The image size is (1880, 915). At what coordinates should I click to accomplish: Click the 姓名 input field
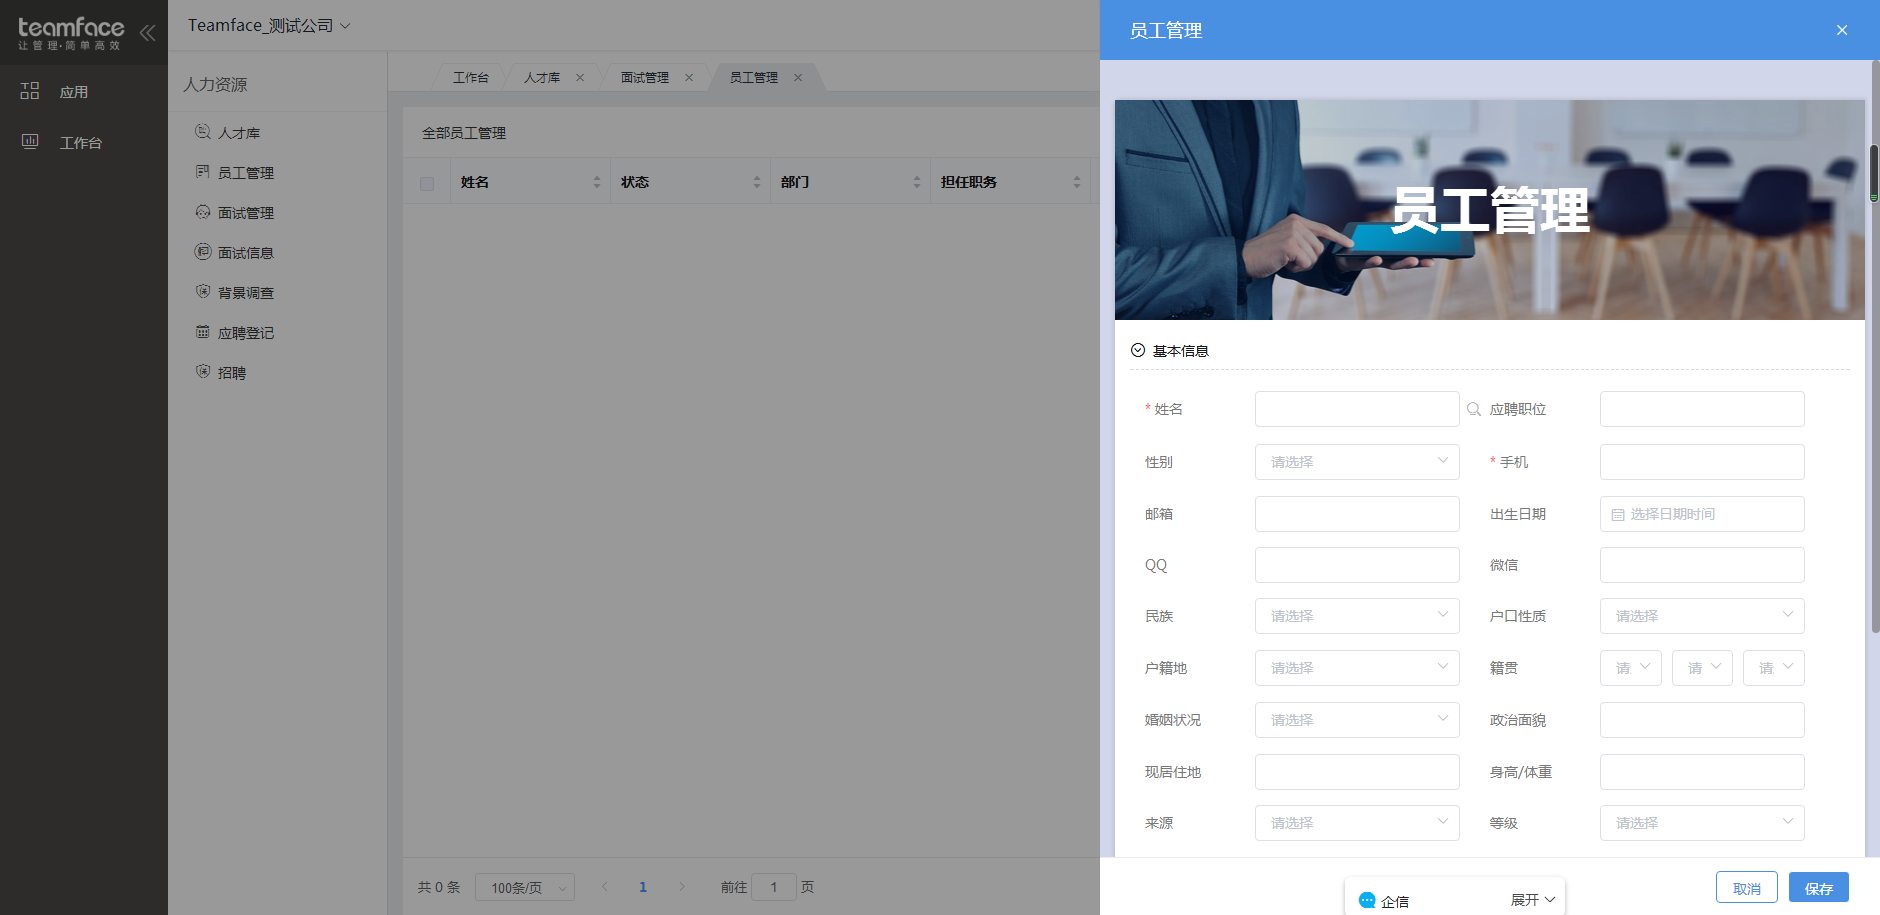tap(1357, 409)
